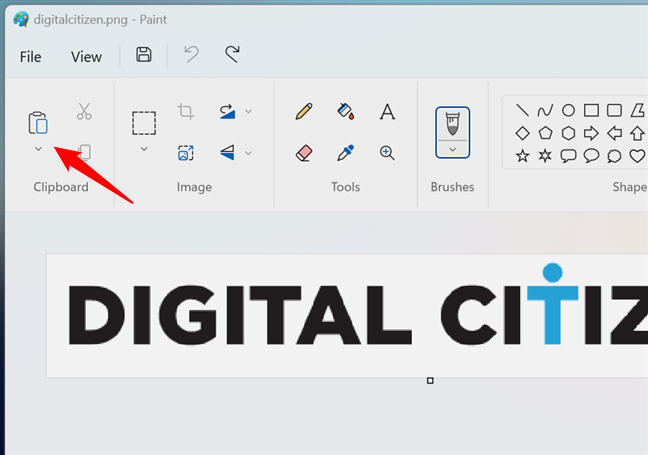Select the Brushes tool
Viewport: 648px width, 455px height.
coord(453,124)
